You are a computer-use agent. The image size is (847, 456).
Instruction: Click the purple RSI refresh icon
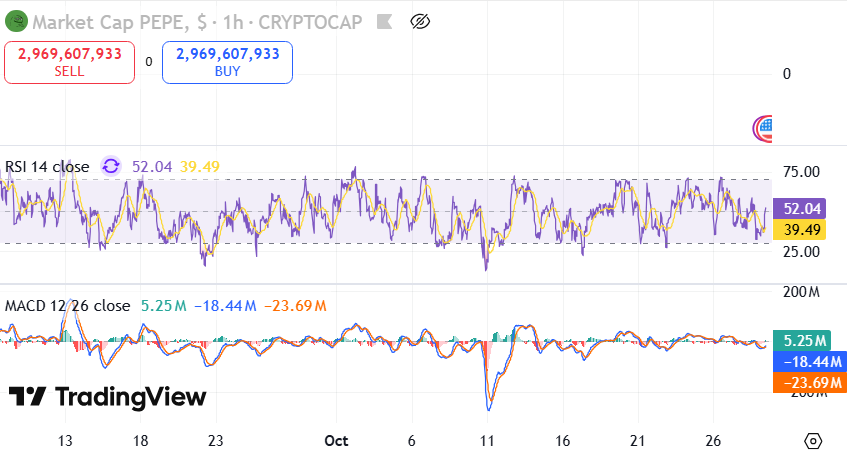pos(111,167)
